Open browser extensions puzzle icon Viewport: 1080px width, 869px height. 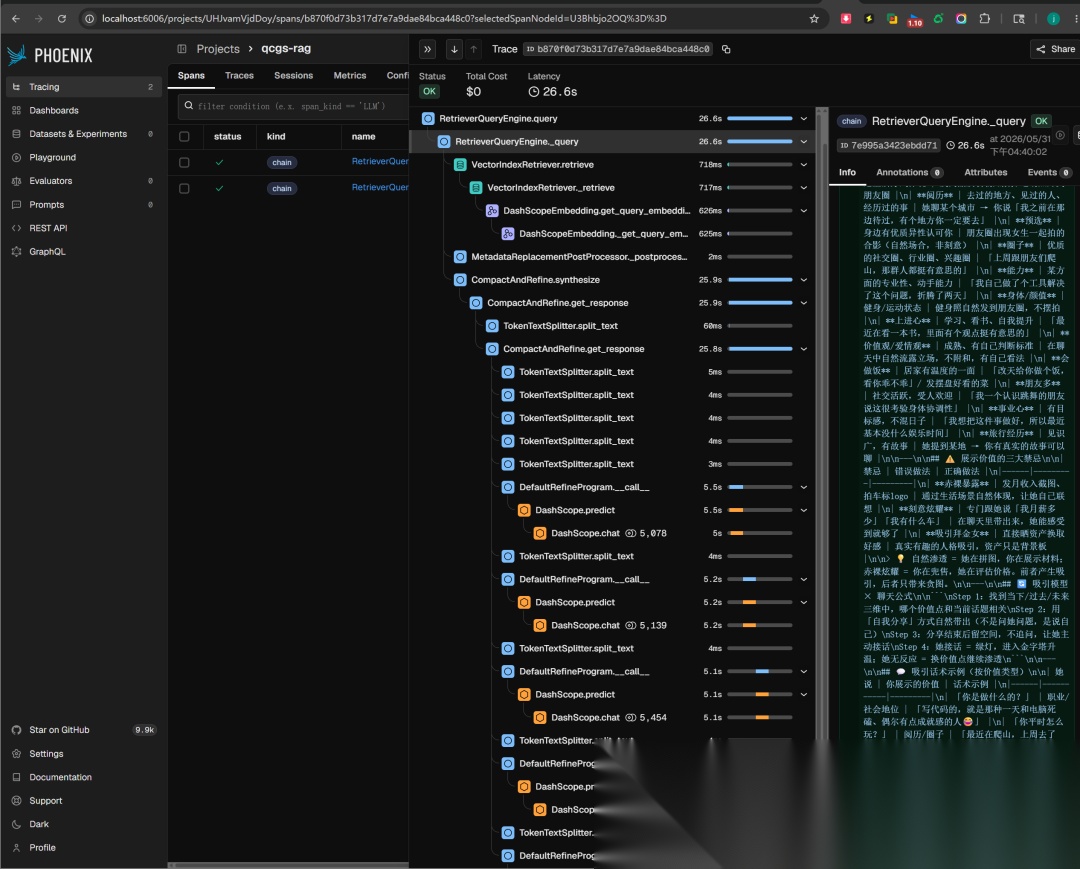pos(985,19)
